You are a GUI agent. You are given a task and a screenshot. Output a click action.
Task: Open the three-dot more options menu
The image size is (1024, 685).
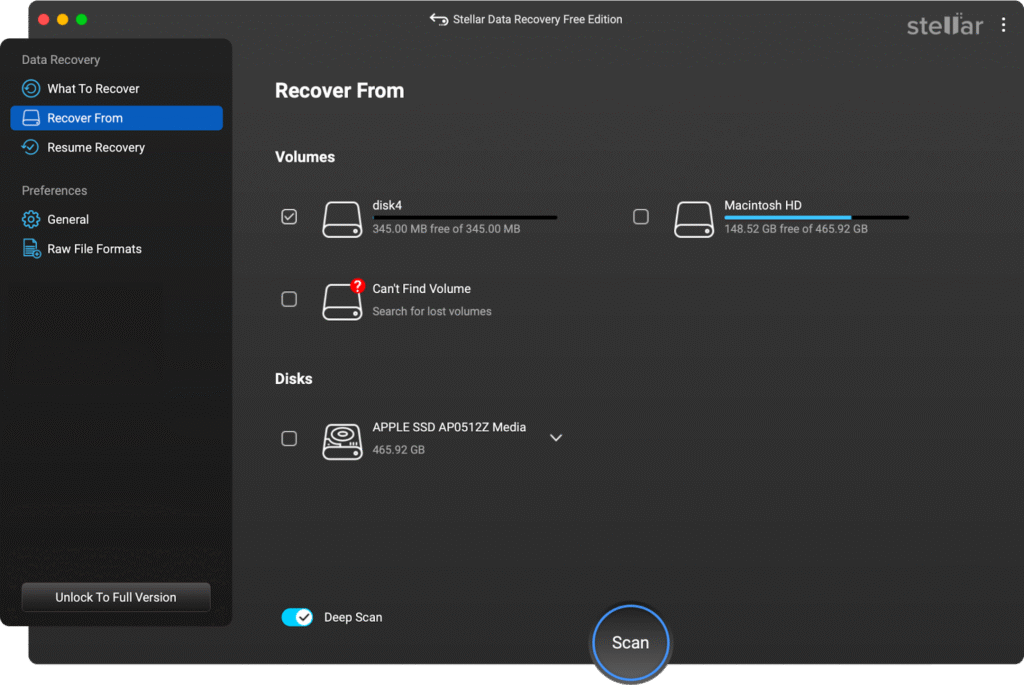click(x=1003, y=25)
